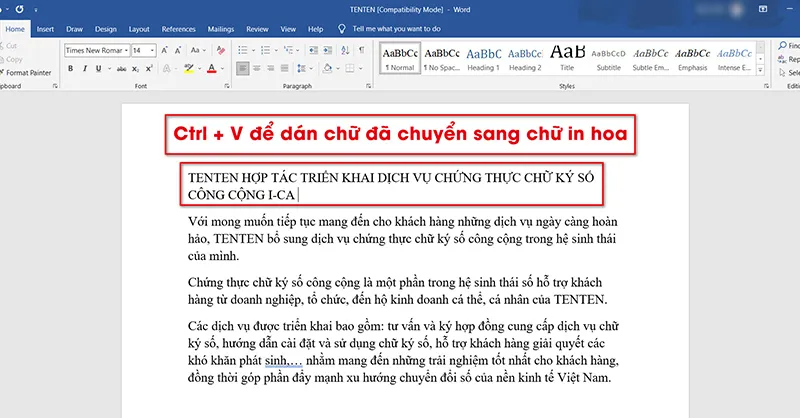Image resolution: width=800 pixels, height=418 pixels.
Task: Open the Change Case Aa dropdown
Action: click(x=198, y=50)
